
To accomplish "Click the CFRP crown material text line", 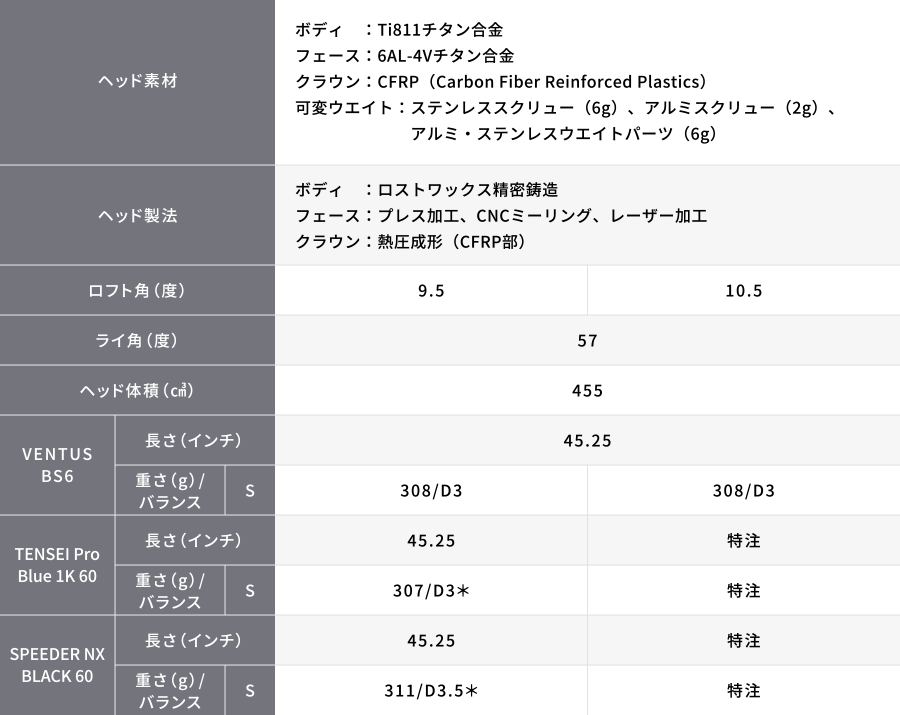I will click(x=502, y=81).
